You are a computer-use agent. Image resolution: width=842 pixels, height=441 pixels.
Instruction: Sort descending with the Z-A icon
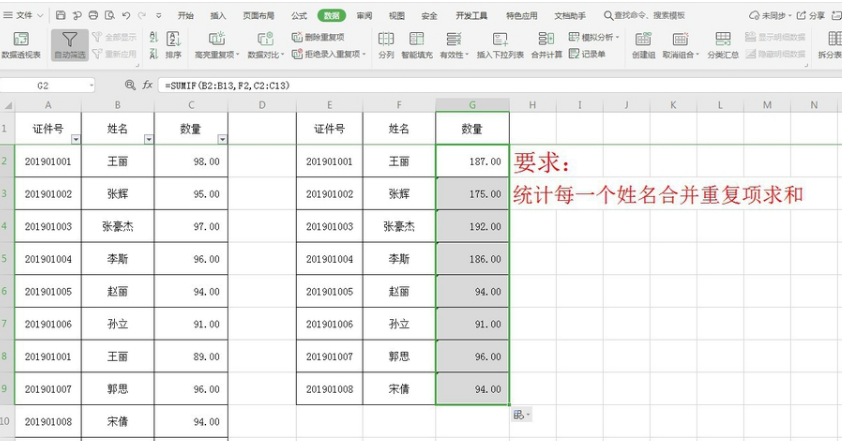coord(154,54)
